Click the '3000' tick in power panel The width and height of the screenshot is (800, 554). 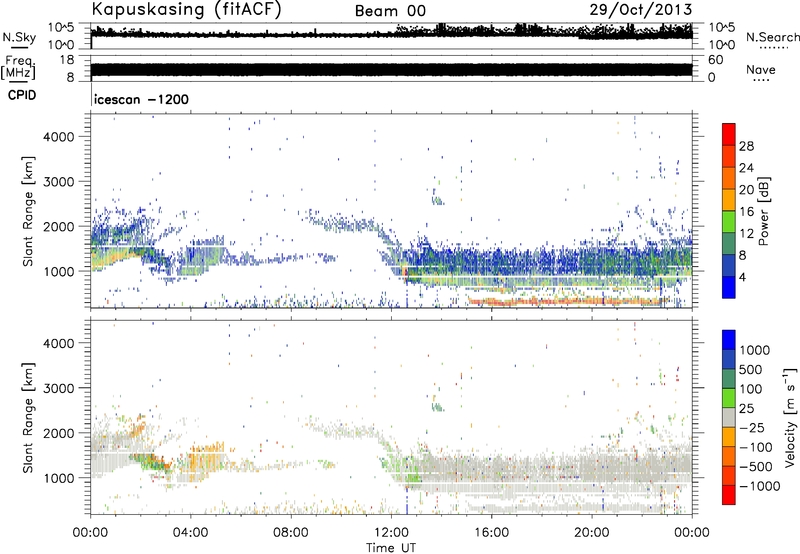click(x=59, y=182)
